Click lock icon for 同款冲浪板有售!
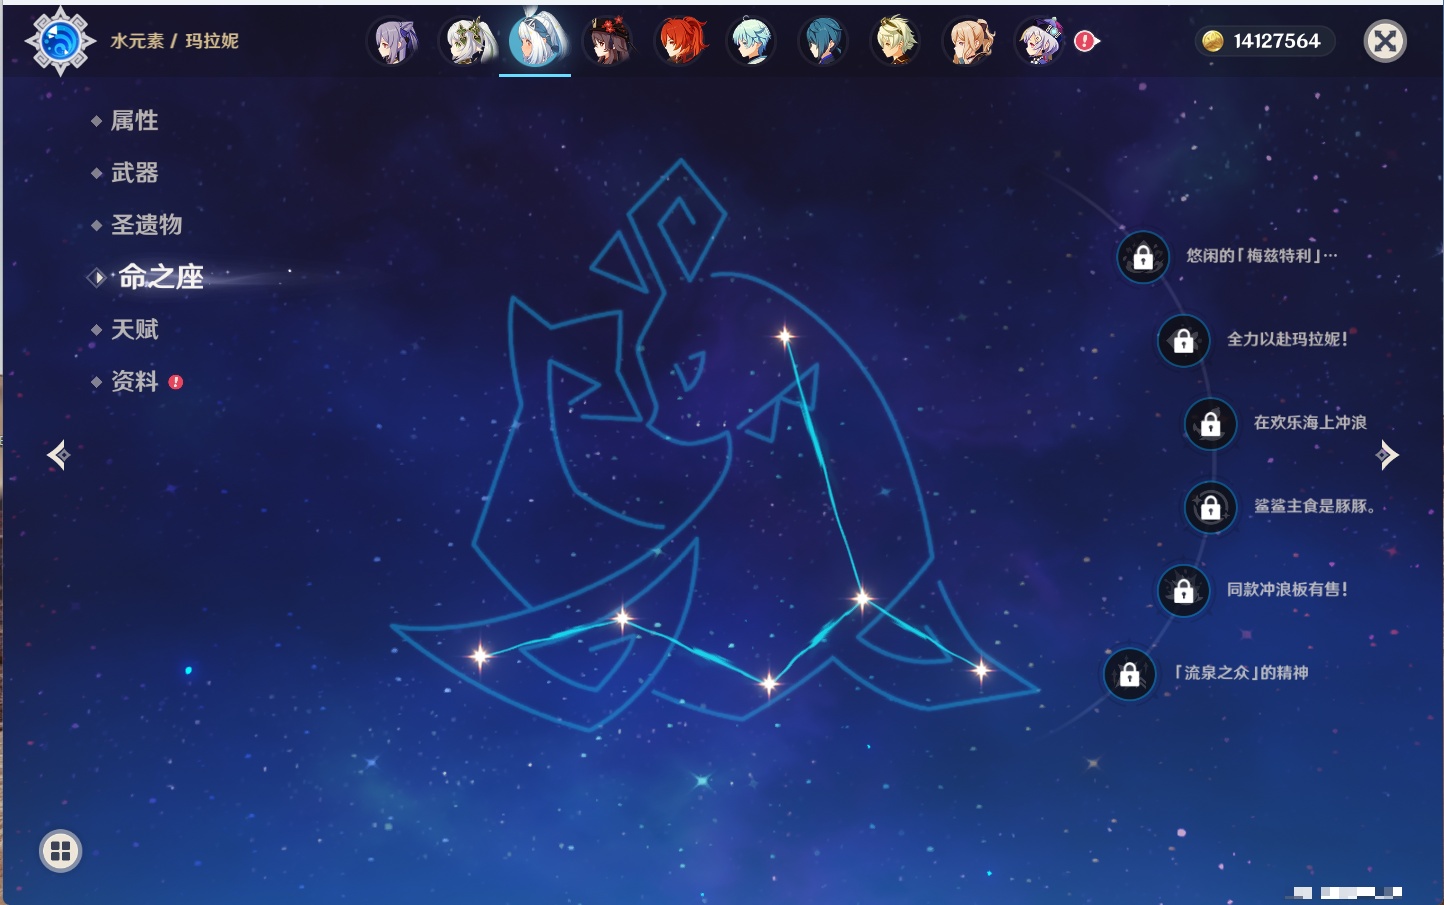The width and height of the screenshot is (1444, 905). [x=1183, y=590]
